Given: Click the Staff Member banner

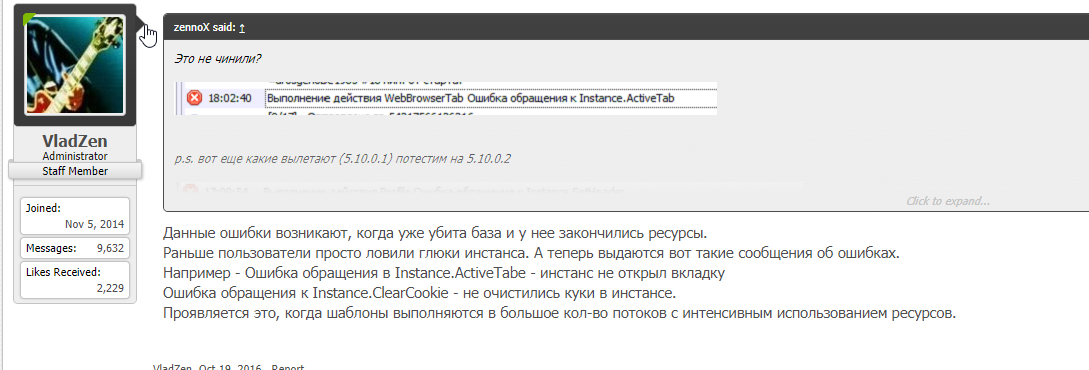Looking at the screenshot, I should (x=75, y=170).
